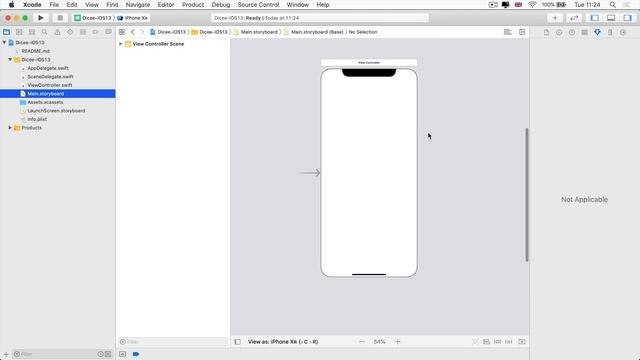The width and height of the screenshot is (640, 360).
Task: Go back in editor history
Action: pos(133,32)
